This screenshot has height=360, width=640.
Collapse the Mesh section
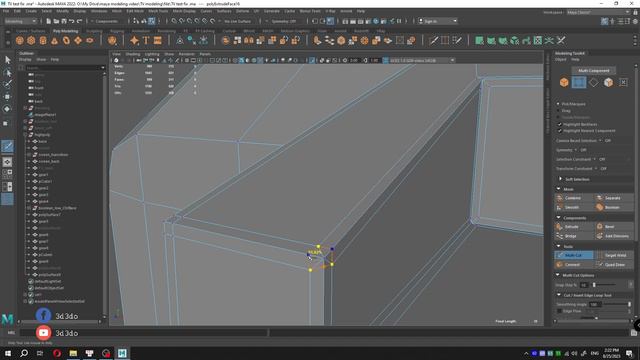click(558, 189)
